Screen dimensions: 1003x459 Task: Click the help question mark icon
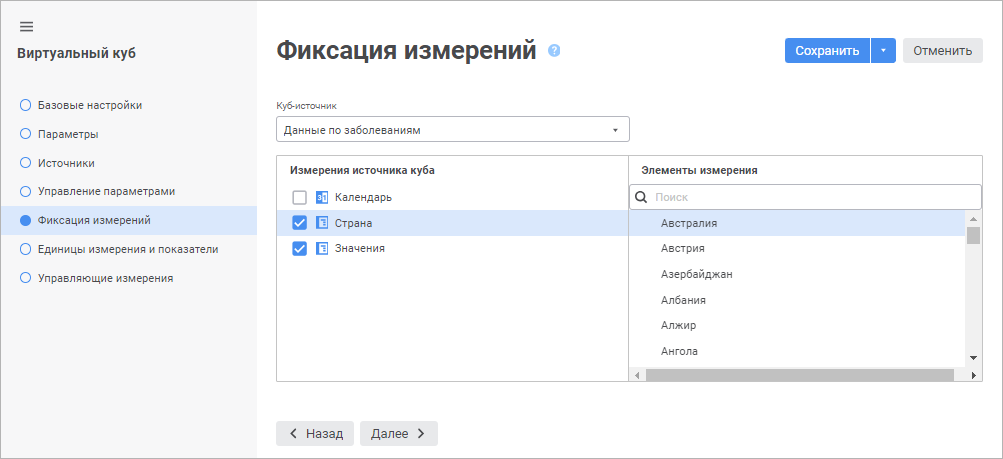(554, 51)
